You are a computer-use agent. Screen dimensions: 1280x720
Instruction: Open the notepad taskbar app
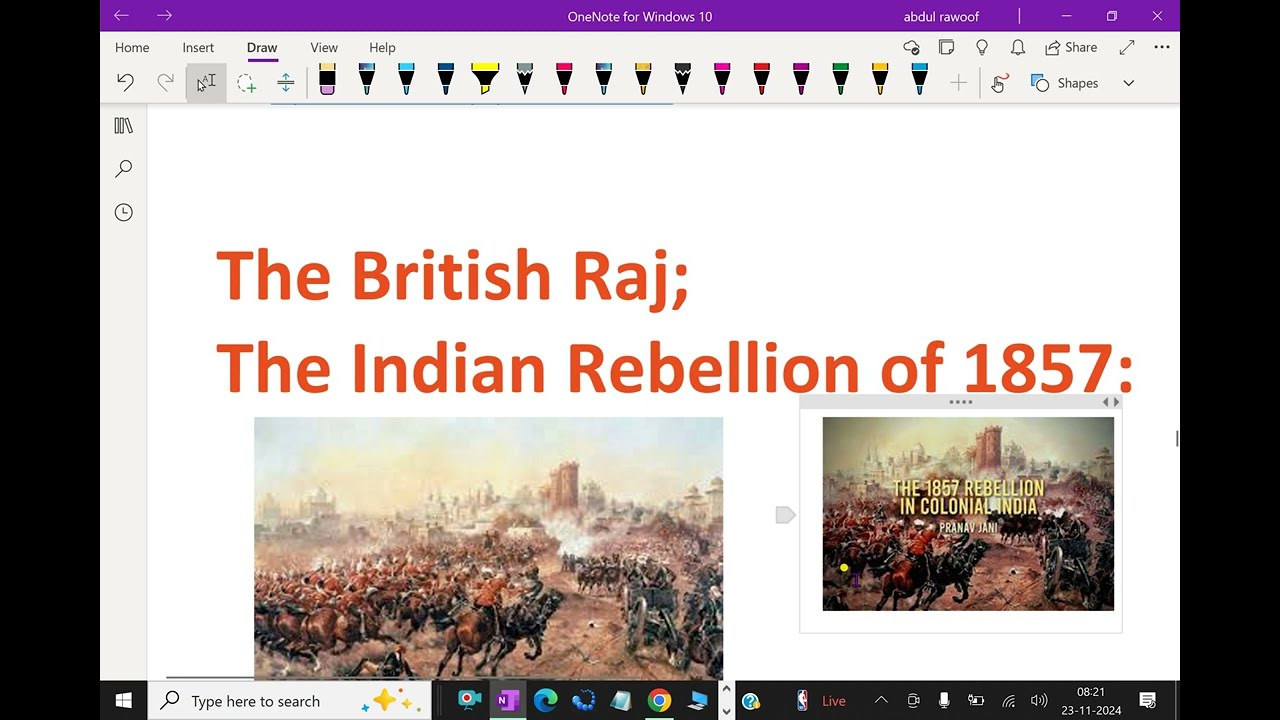621,701
